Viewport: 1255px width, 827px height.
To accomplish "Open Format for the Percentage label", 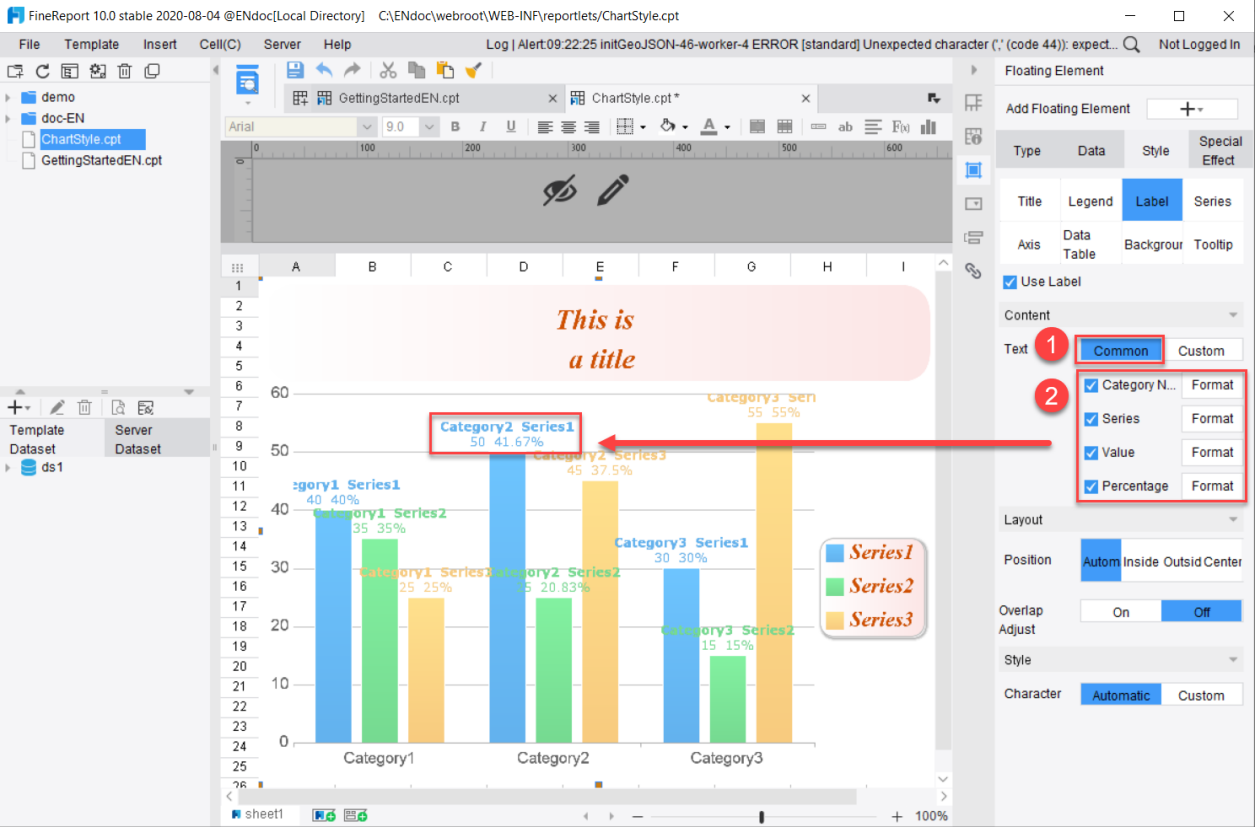I will [1212, 486].
